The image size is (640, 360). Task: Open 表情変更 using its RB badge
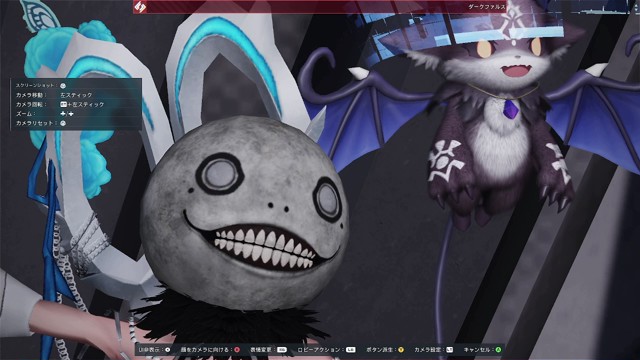[x=282, y=350]
